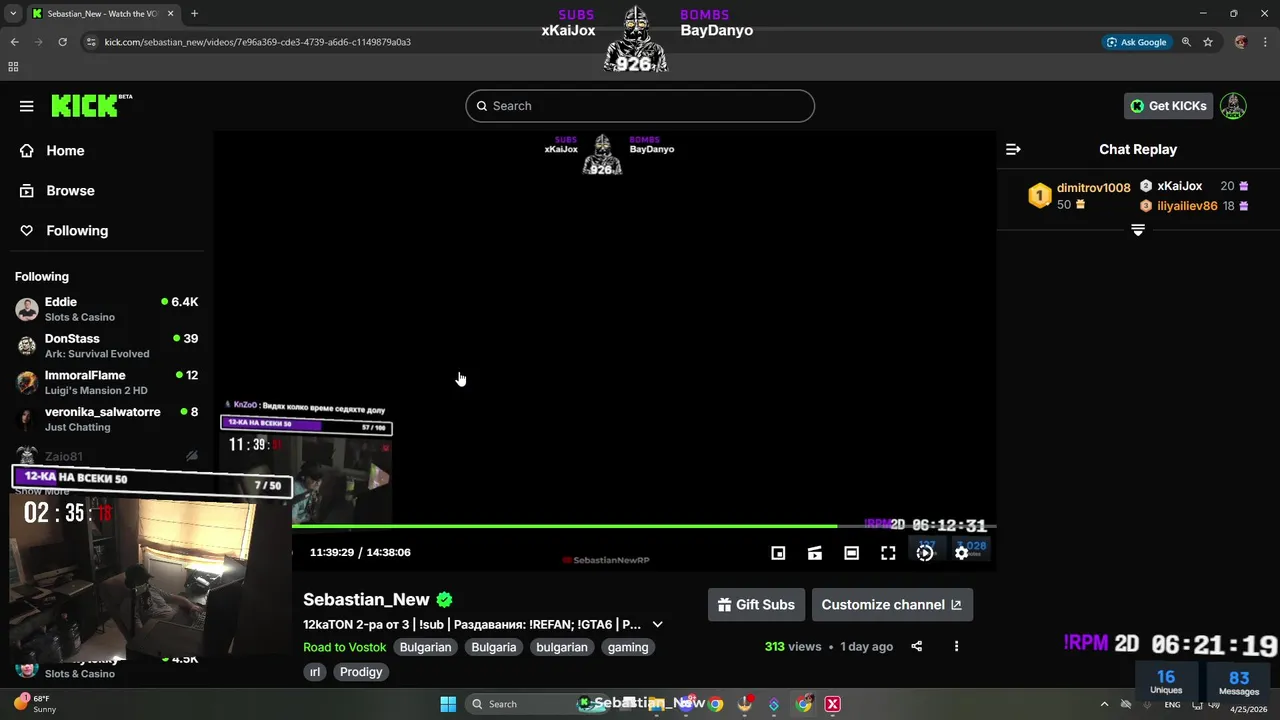Select the Sebastian_New browser tab

[x=104, y=14]
